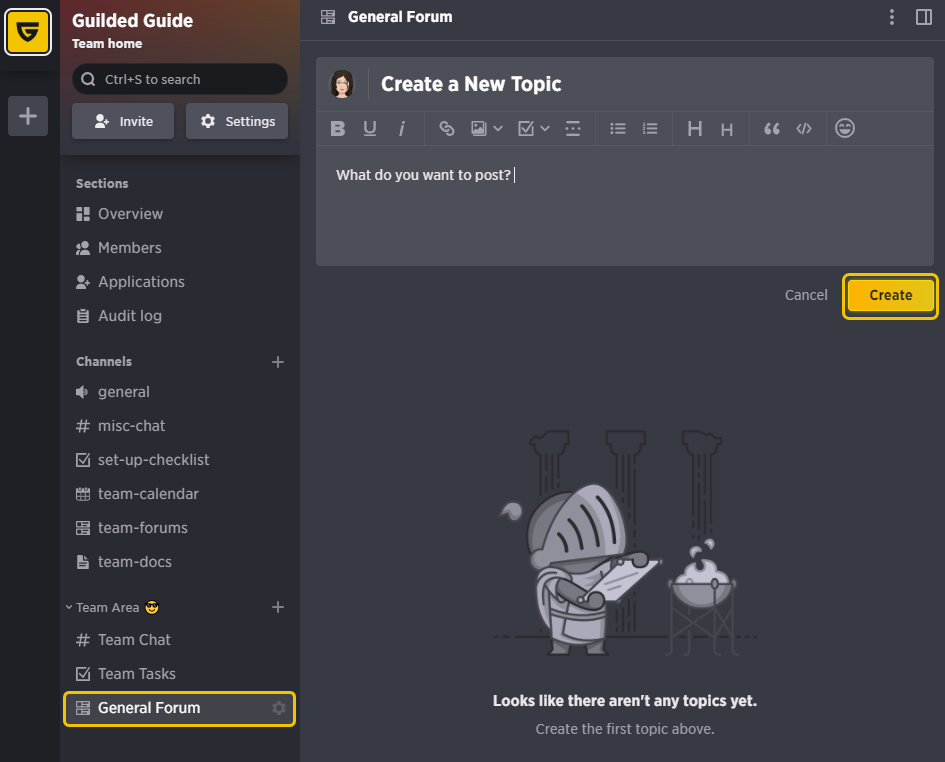Collapse the Team Area channel group
945x762 pixels.
point(69,607)
